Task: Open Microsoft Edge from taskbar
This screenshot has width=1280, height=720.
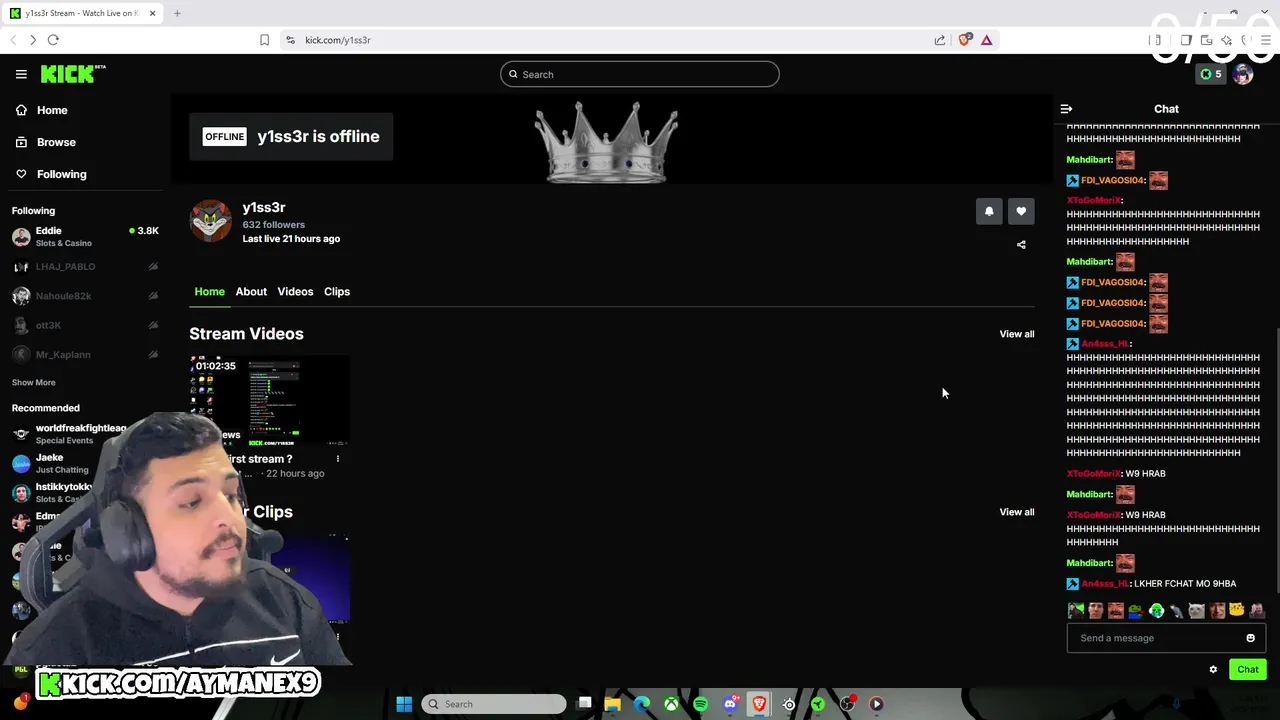Action: tap(642, 704)
